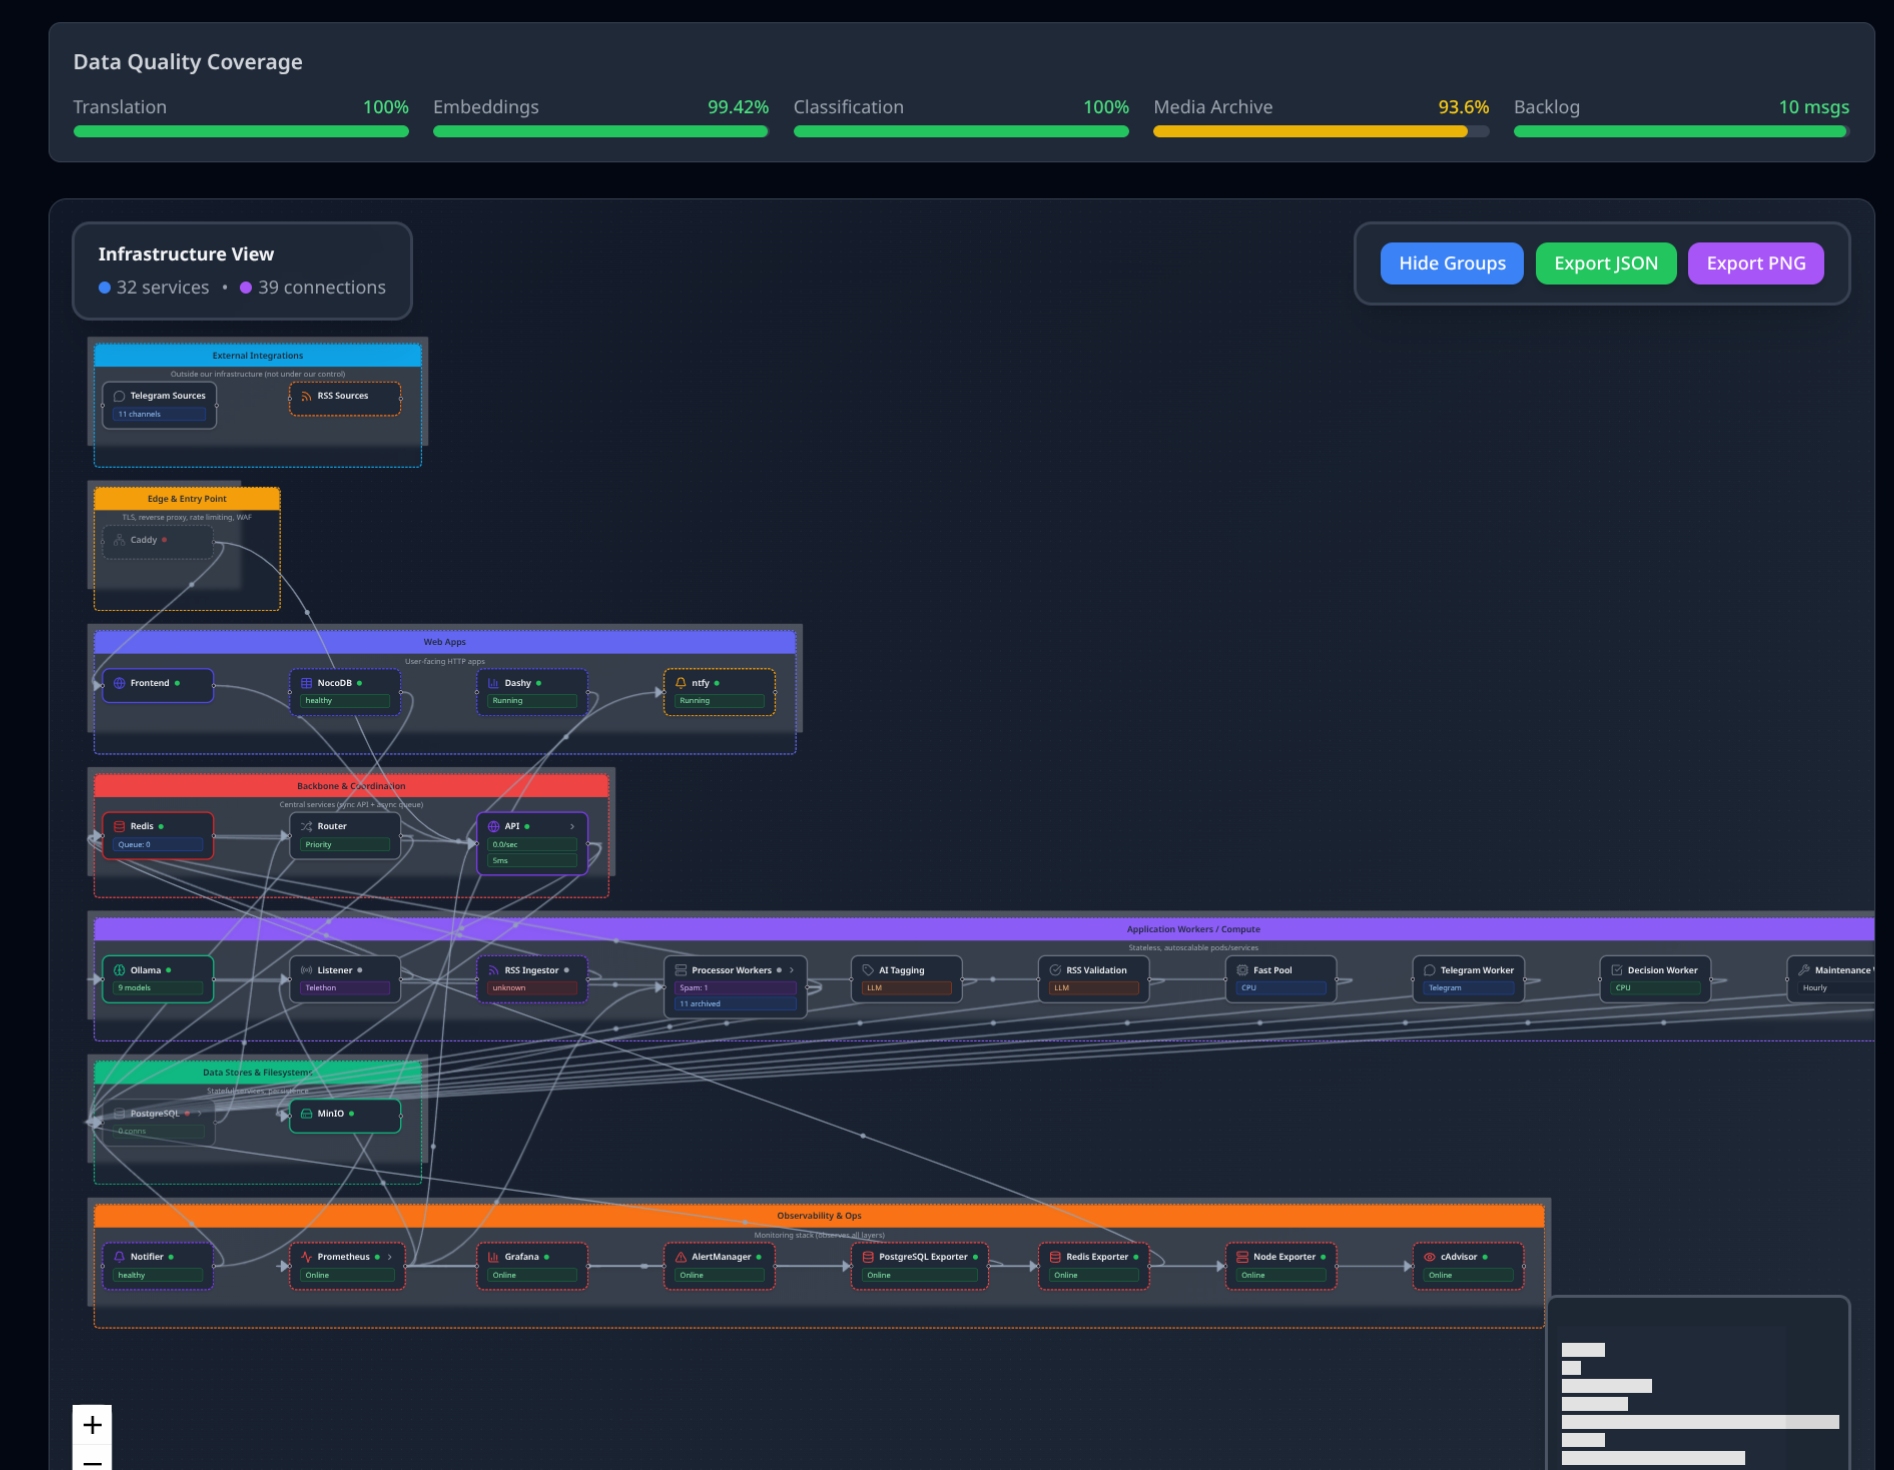Click the AI Tagging tag icon
This screenshot has width=1894, height=1470.
pyautogui.click(x=868, y=970)
